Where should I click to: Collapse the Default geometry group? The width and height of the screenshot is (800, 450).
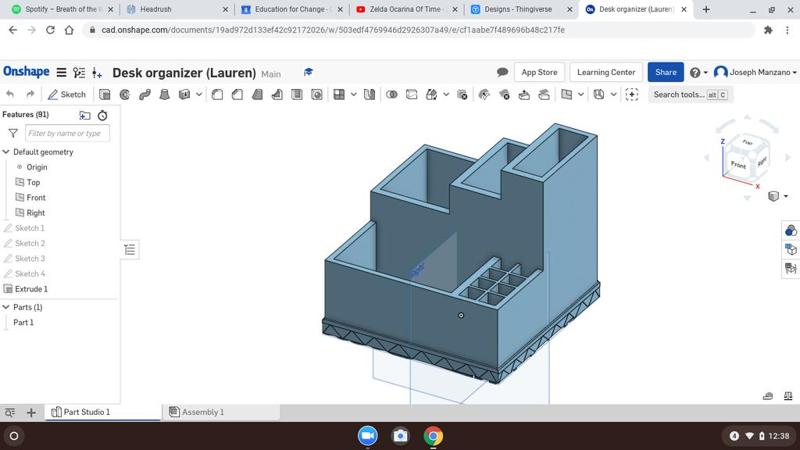click(6, 152)
